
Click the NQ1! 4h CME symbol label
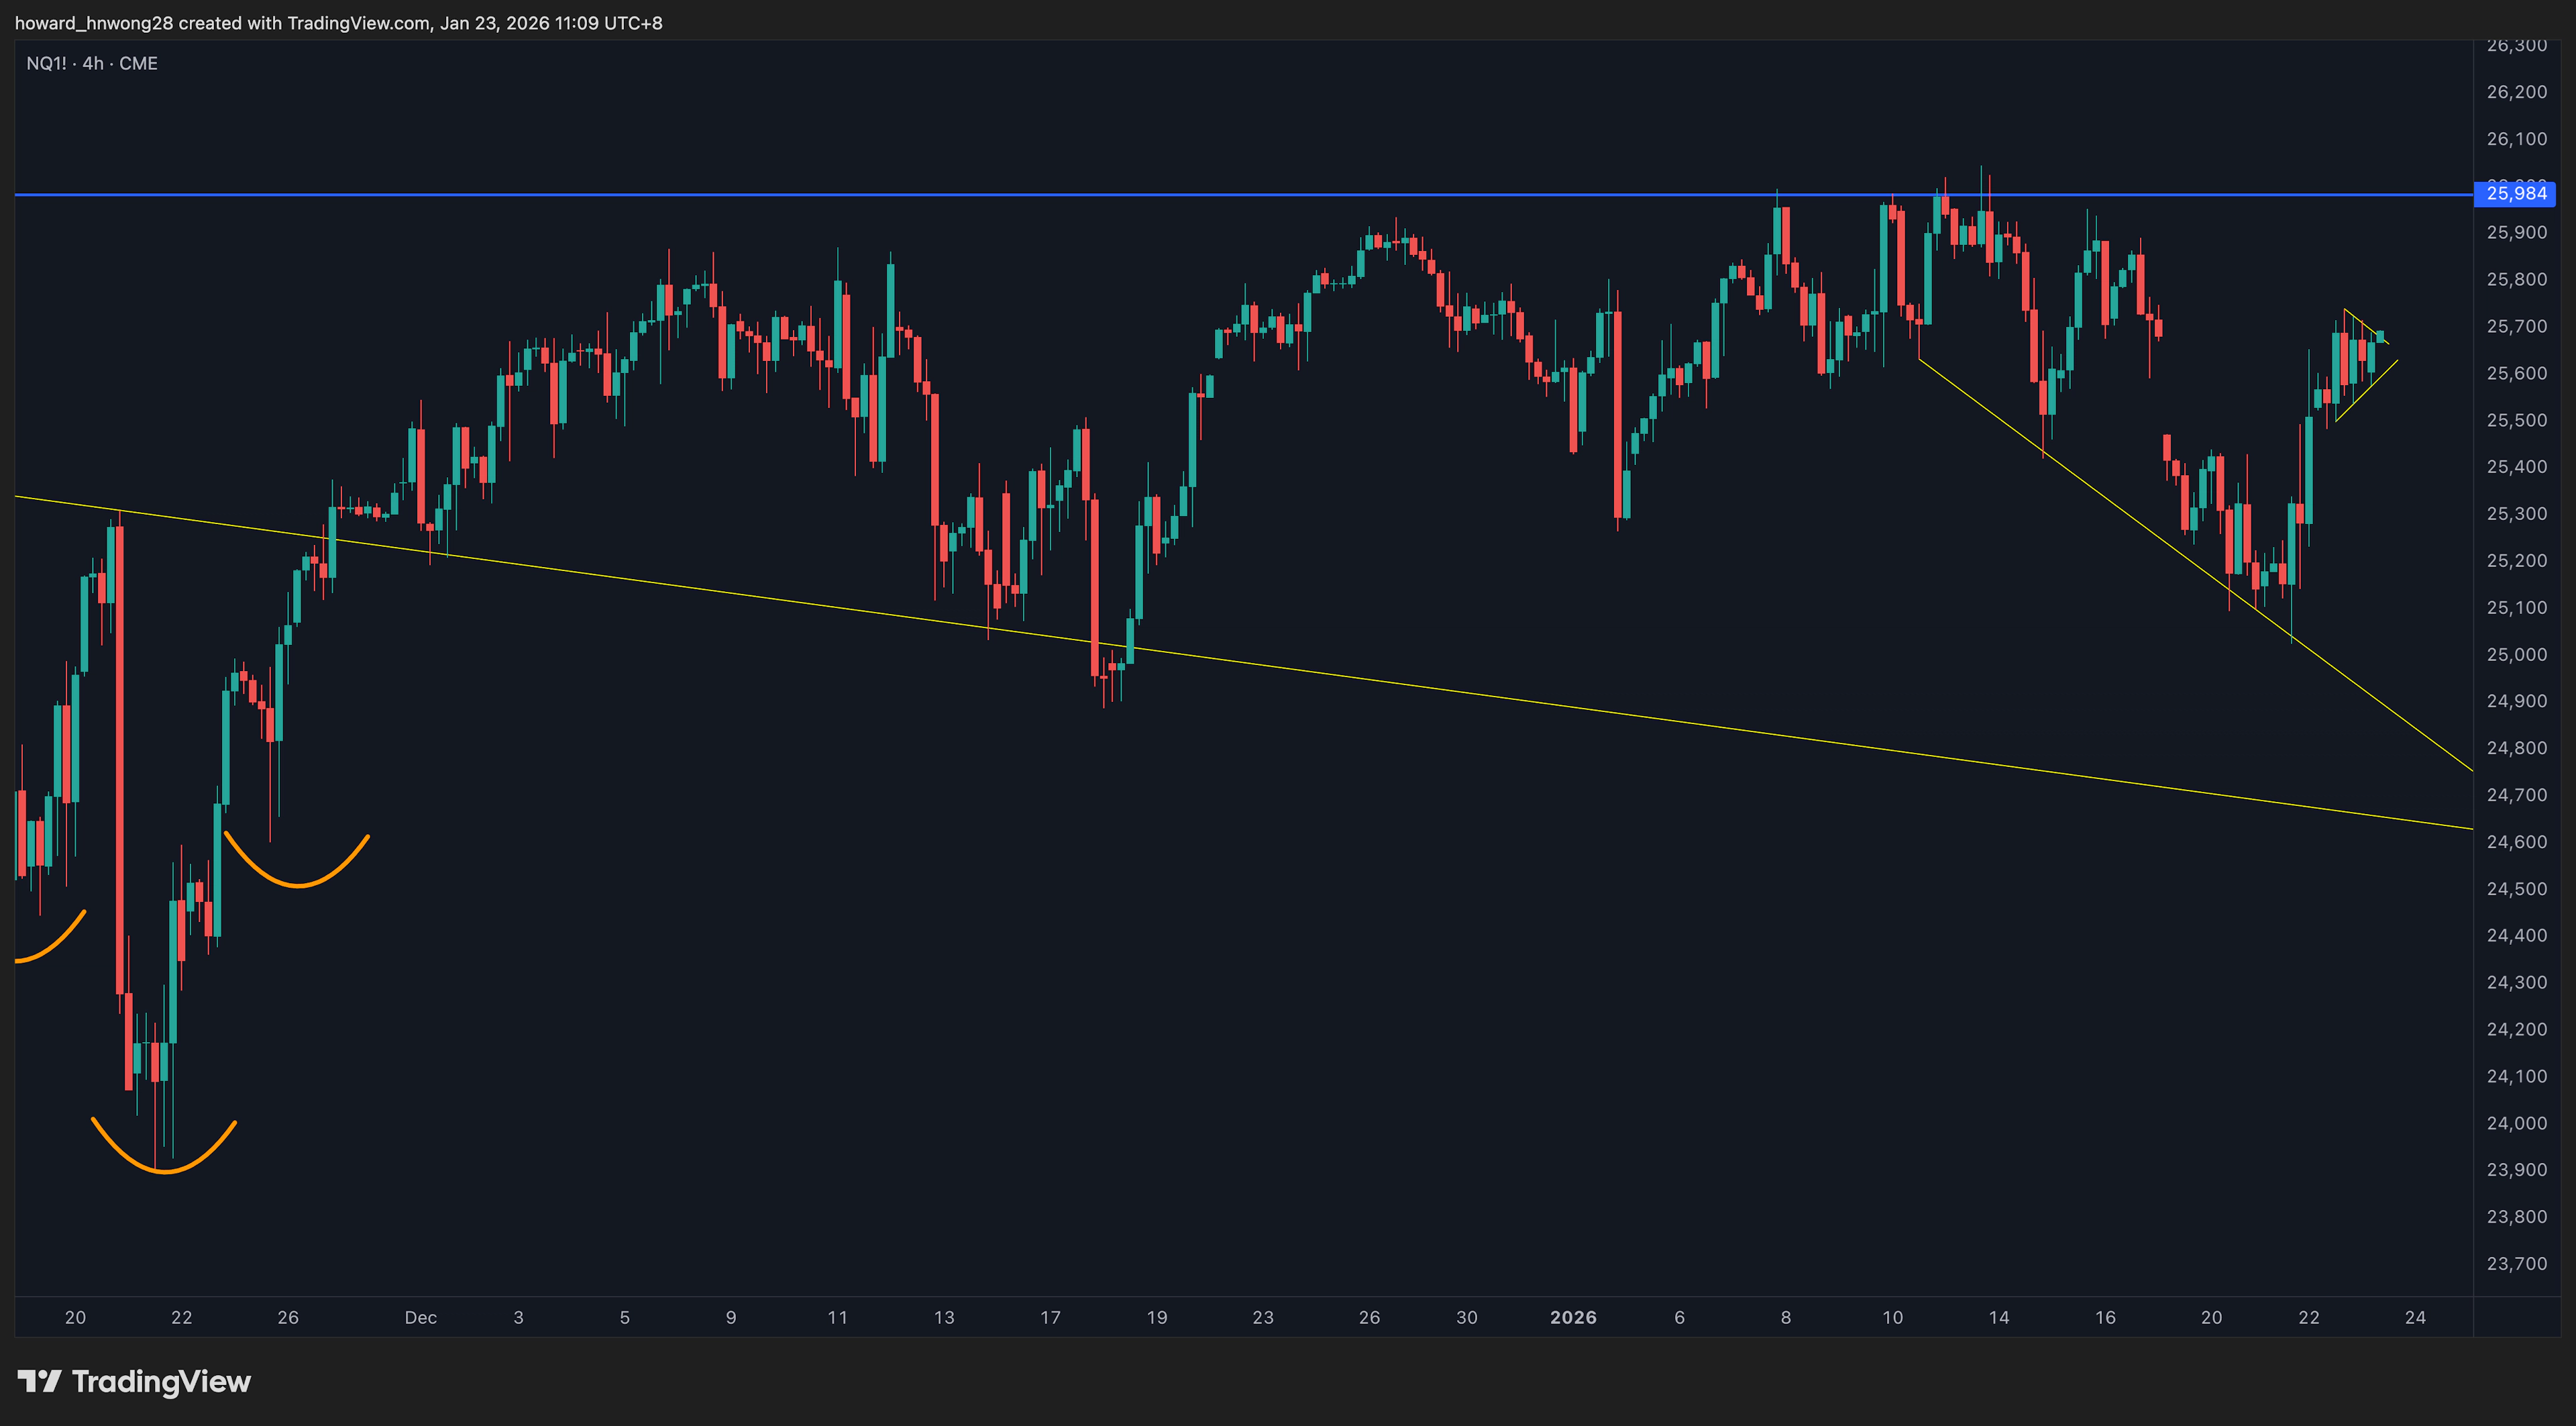coord(92,63)
